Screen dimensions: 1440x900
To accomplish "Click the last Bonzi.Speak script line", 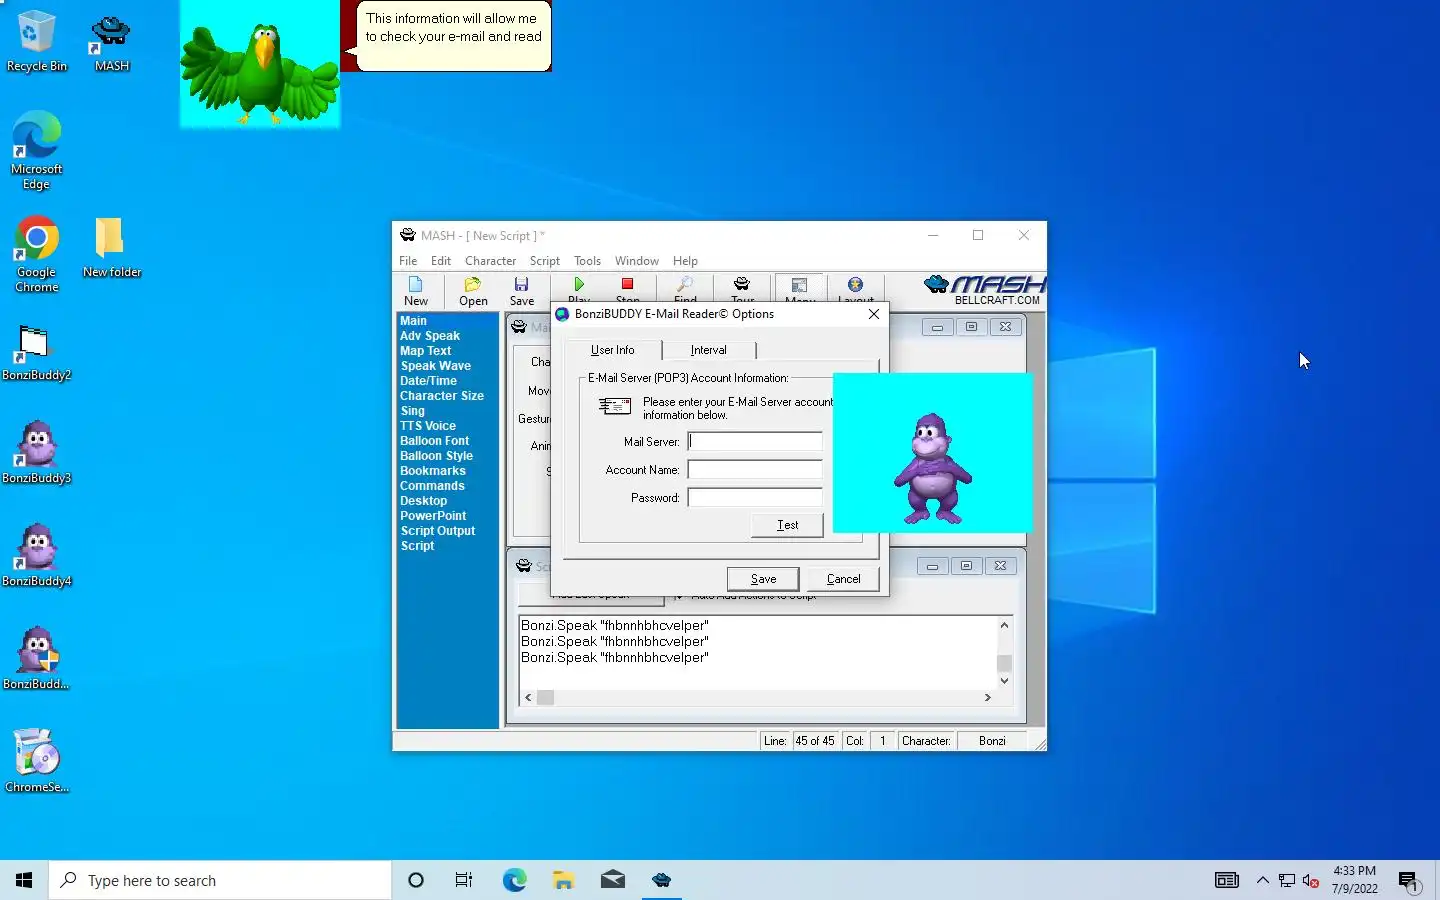I will [615, 658].
